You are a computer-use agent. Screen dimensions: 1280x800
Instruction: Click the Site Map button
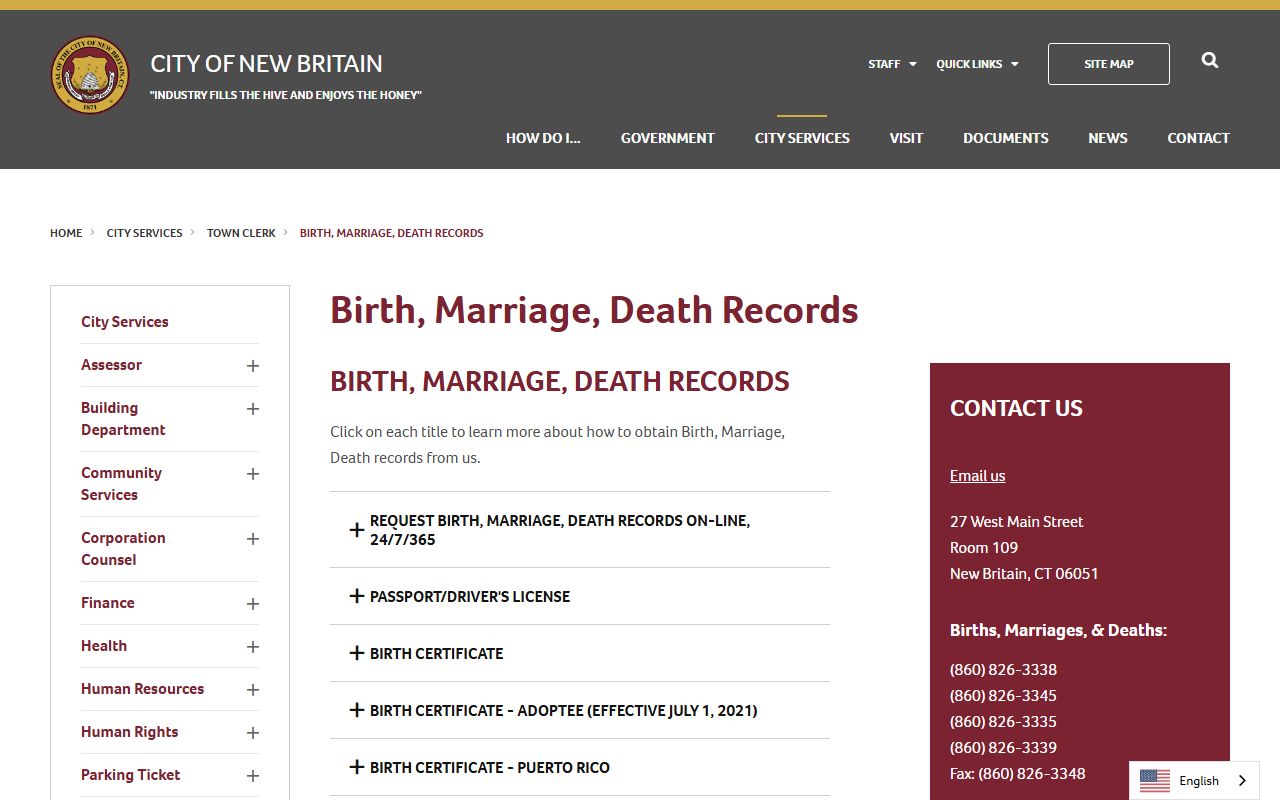(x=1109, y=64)
